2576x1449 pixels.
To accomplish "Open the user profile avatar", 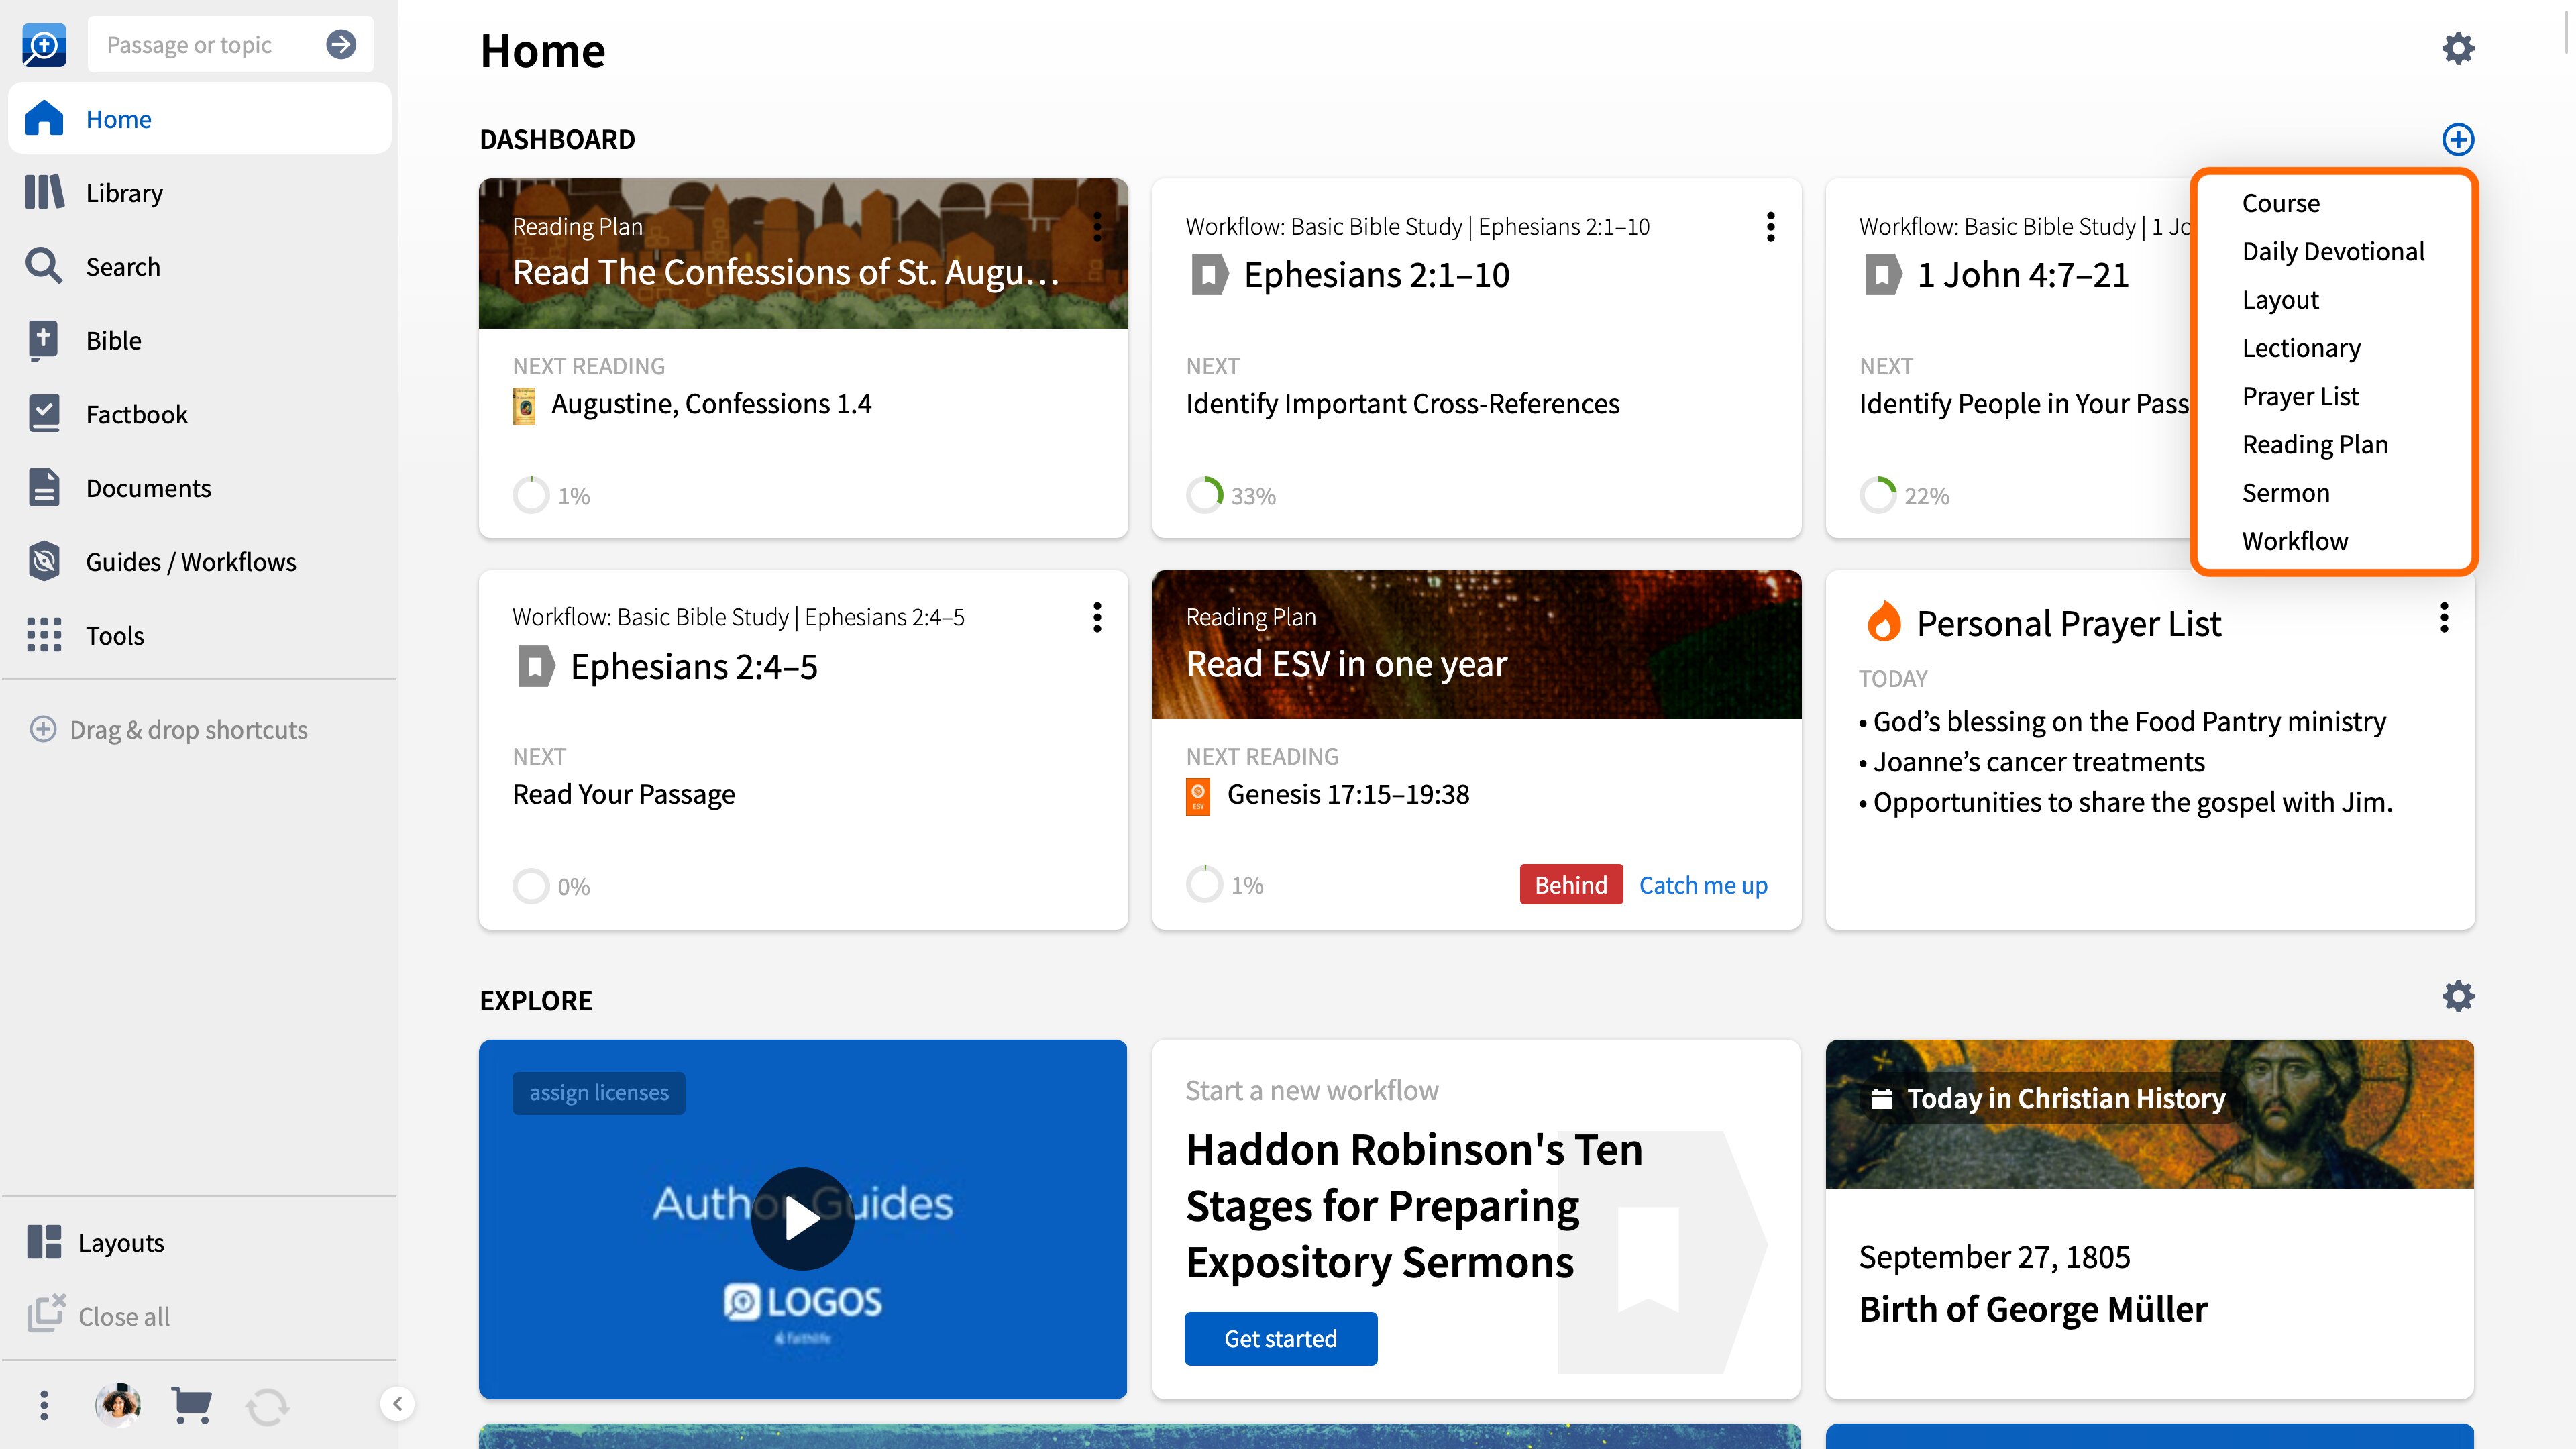I will 118,1405.
